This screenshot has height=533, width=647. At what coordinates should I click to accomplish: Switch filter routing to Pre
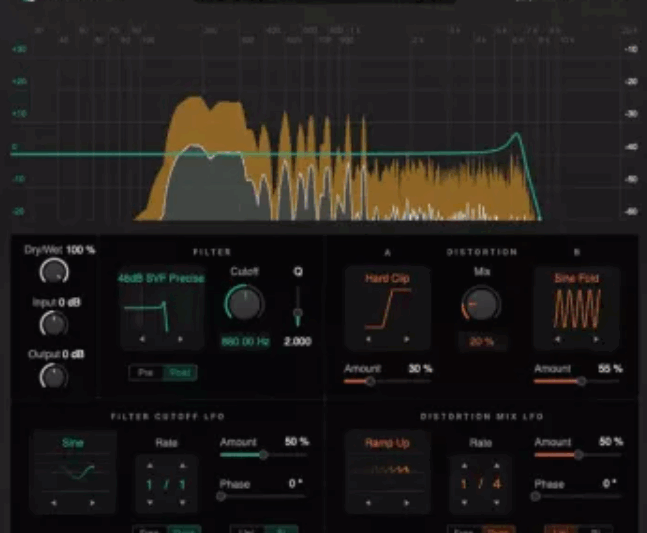pyautogui.click(x=146, y=373)
